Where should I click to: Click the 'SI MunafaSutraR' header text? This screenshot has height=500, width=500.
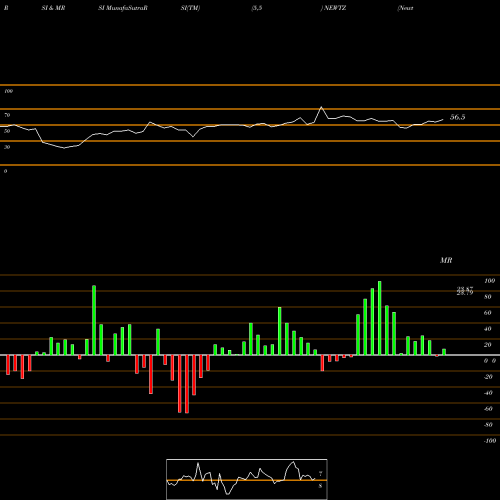point(123,8)
